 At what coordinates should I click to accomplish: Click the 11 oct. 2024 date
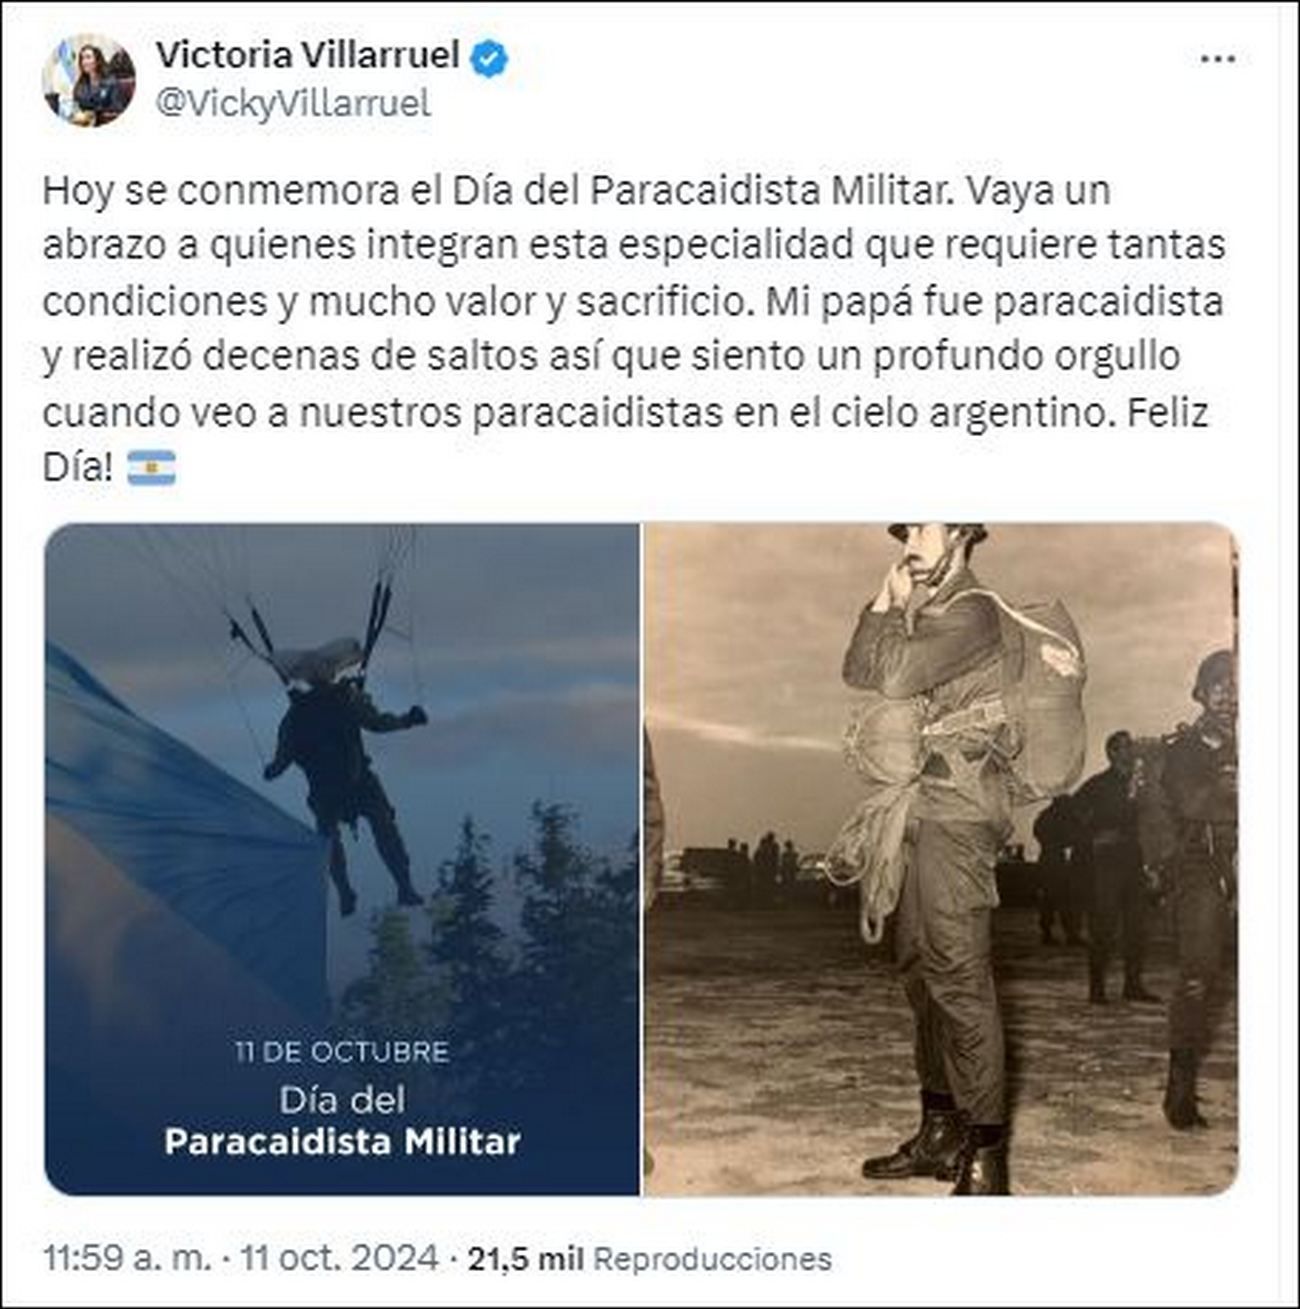pyautogui.click(x=336, y=1257)
